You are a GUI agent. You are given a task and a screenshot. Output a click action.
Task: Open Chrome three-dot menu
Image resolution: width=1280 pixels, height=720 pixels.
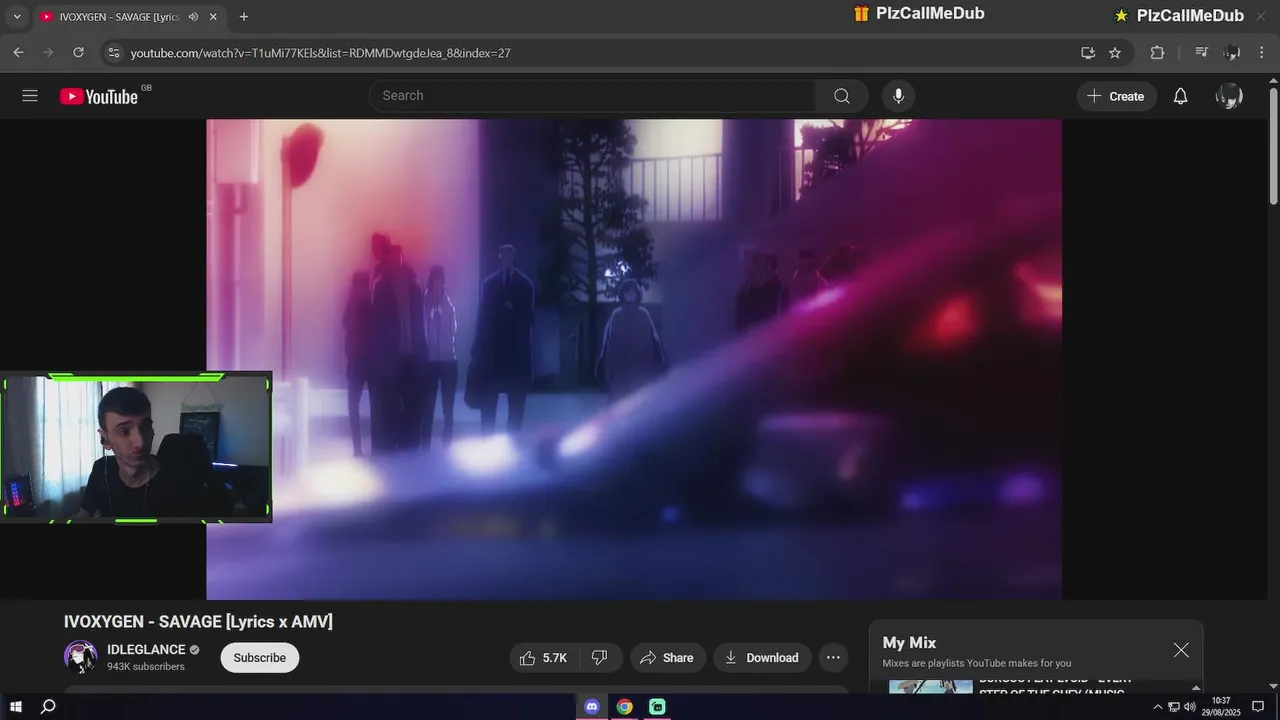1261,53
